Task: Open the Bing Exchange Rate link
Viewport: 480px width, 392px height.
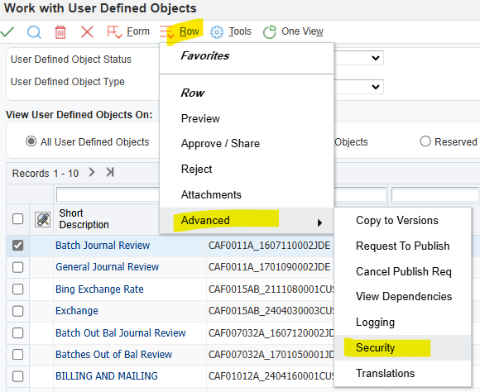Action: point(99,289)
